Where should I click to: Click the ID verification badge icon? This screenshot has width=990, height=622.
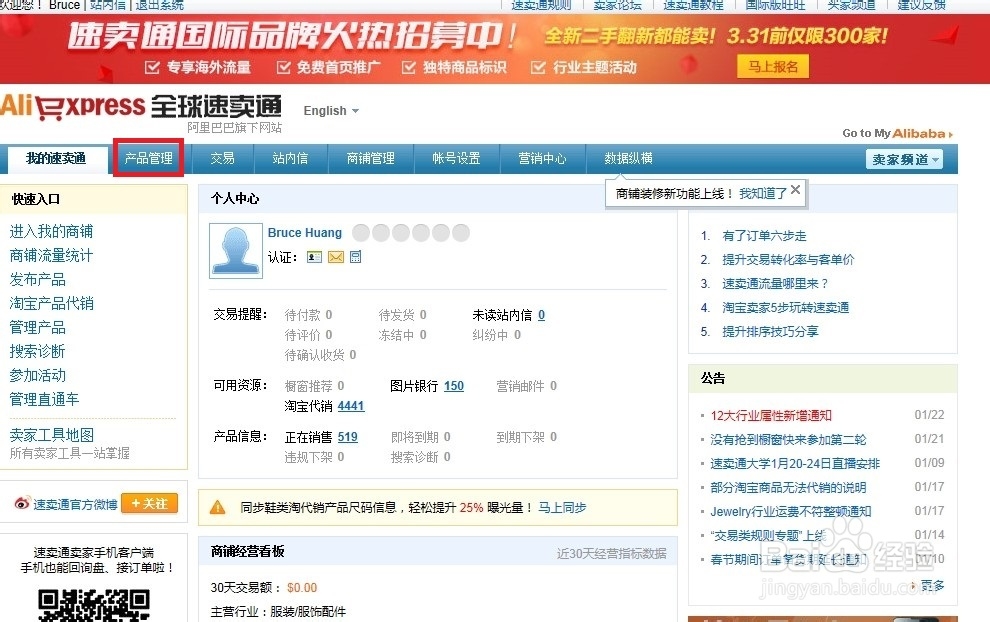[x=314, y=257]
